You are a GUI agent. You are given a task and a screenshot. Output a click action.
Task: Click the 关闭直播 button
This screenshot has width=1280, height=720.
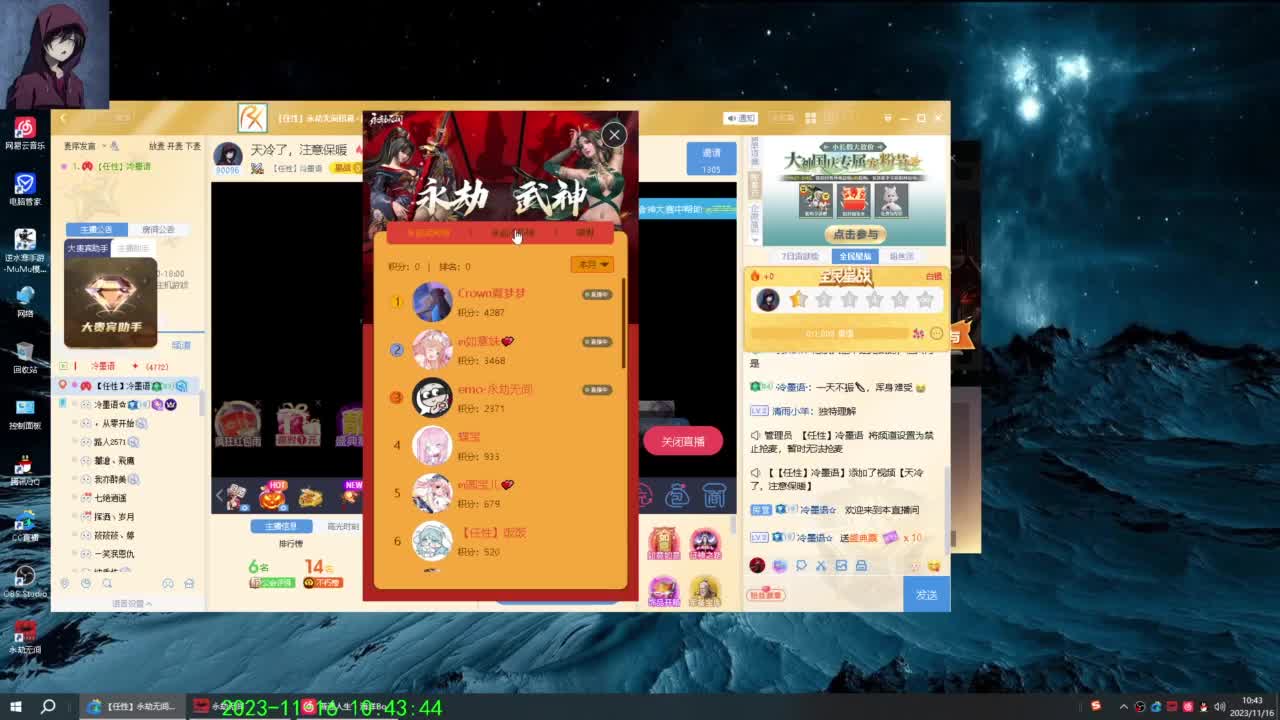pyautogui.click(x=683, y=441)
